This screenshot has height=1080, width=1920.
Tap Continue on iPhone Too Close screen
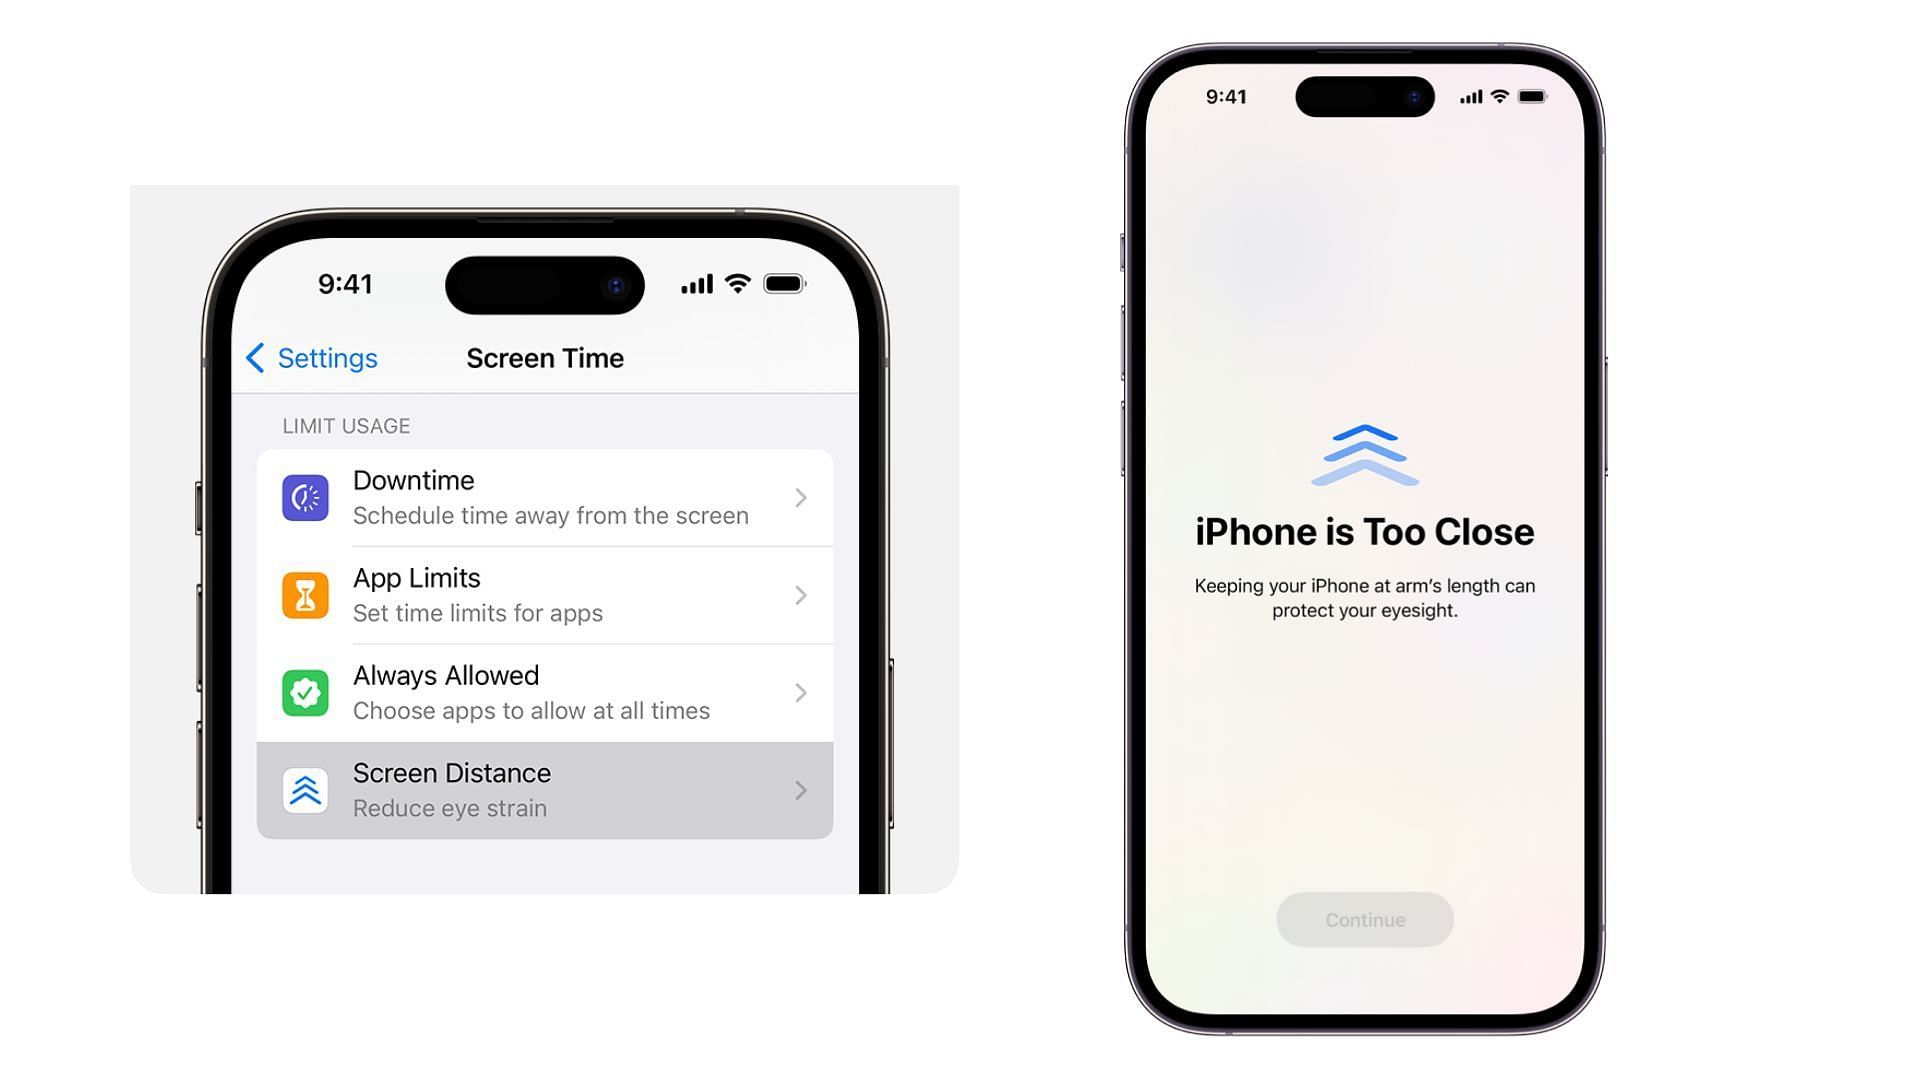click(x=1364, y=919)
